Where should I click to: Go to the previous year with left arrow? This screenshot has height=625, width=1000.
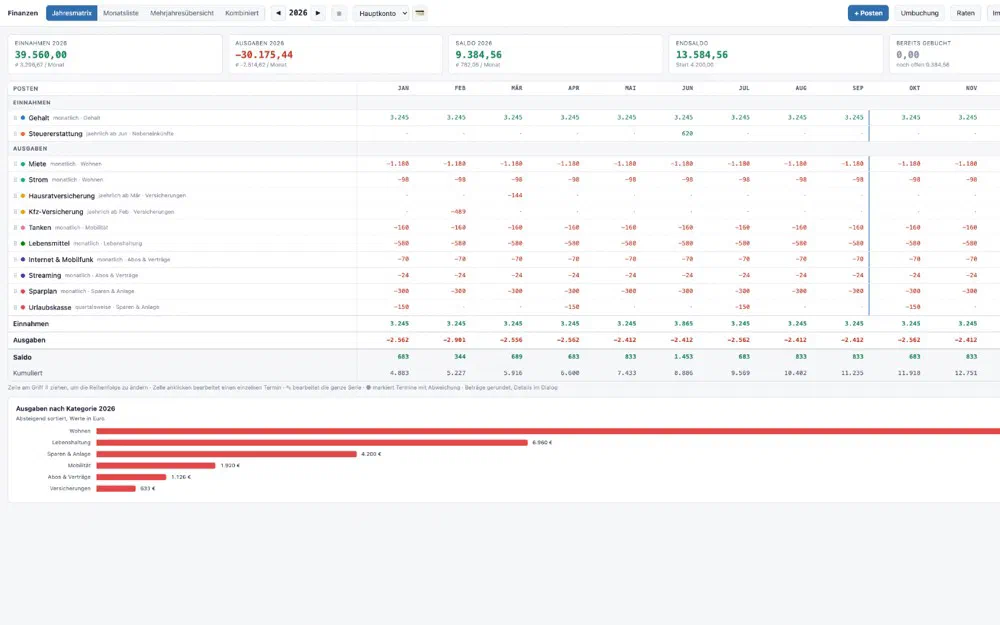pyautogui.click(x=278, y=13)
